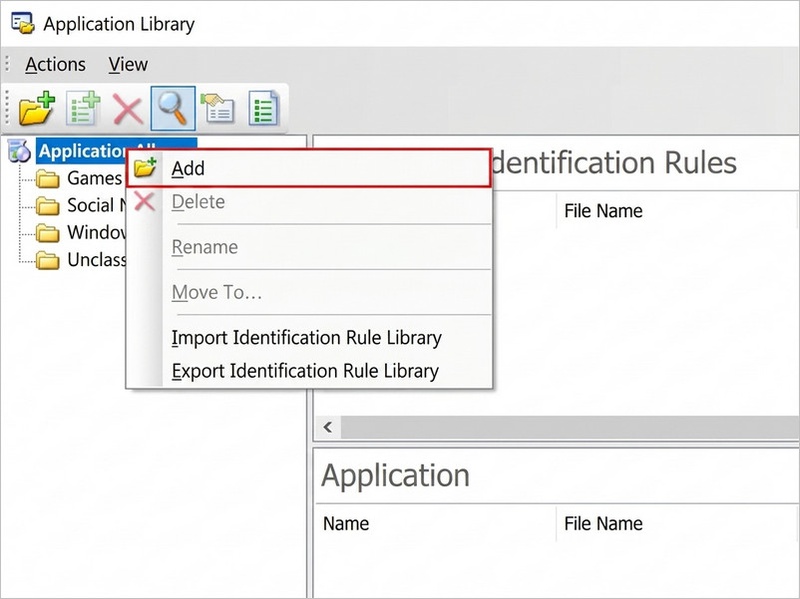The height and width of the screenshot is (599, 800).
Task: Click the Games folder icon
Action: point(47,179)
